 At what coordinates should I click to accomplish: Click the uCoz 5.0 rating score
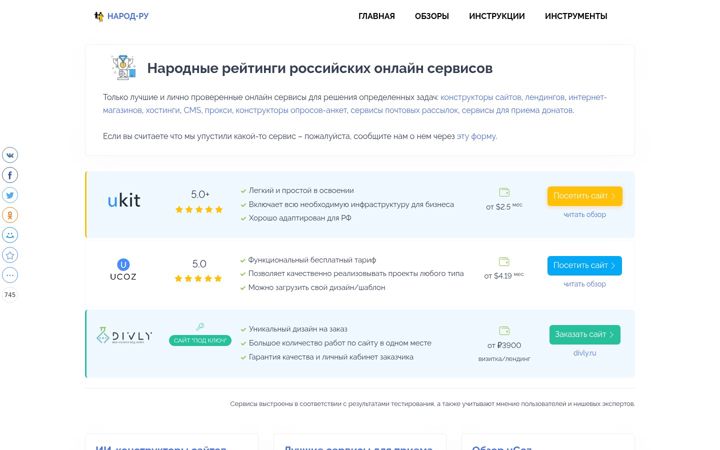tap(199, 264)
